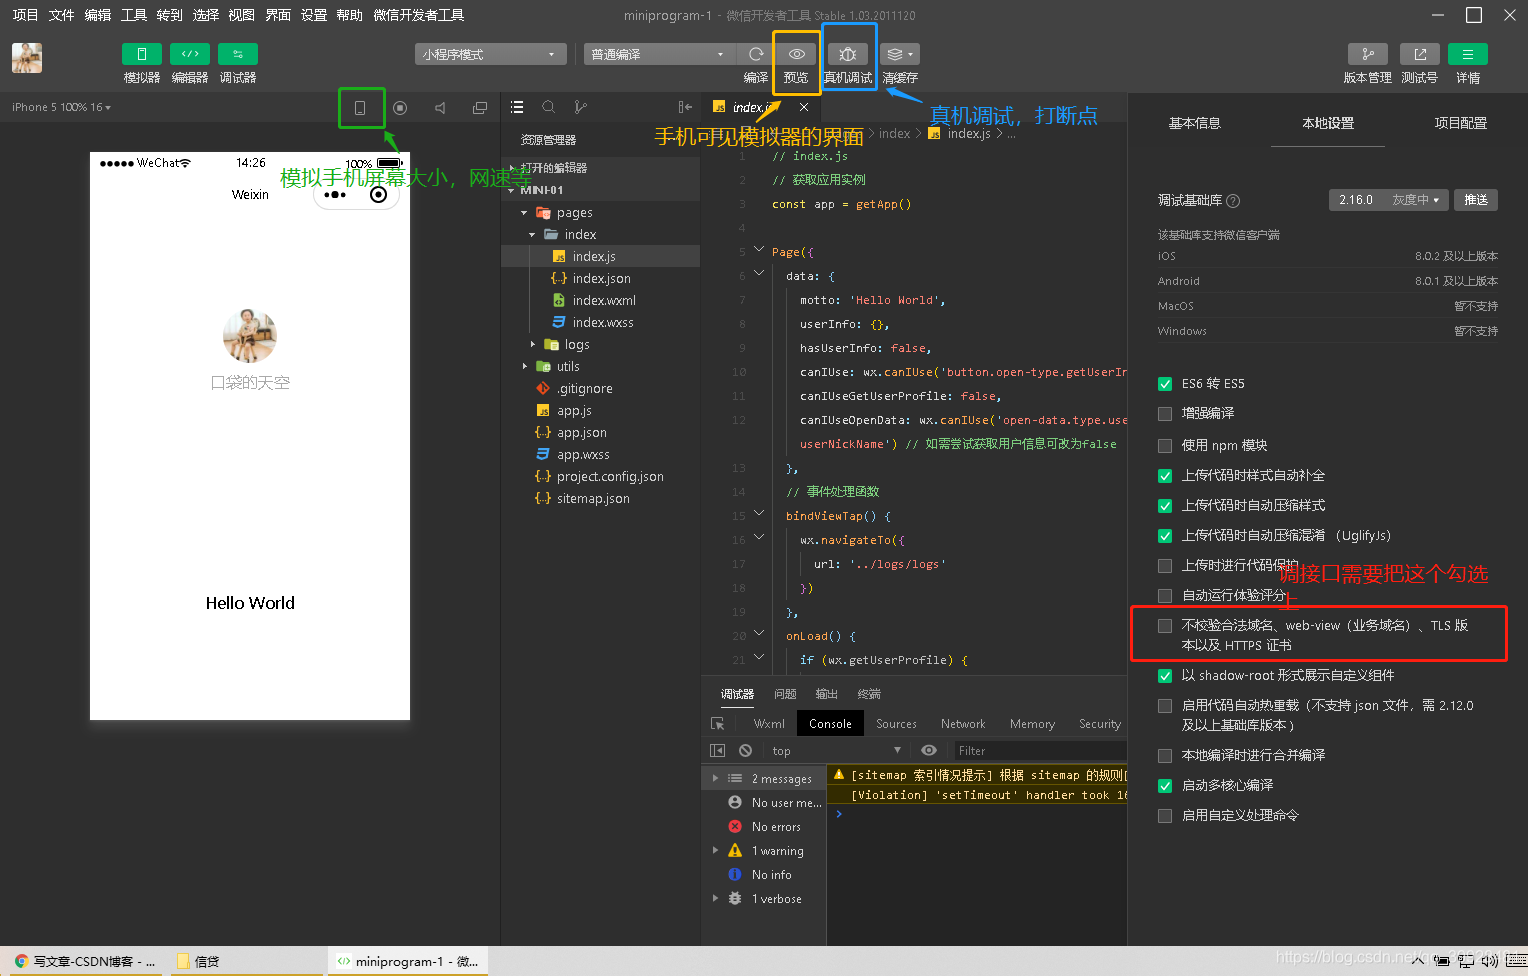Close the index.js editor tab
1528x976 pixels.
(804, 107)
